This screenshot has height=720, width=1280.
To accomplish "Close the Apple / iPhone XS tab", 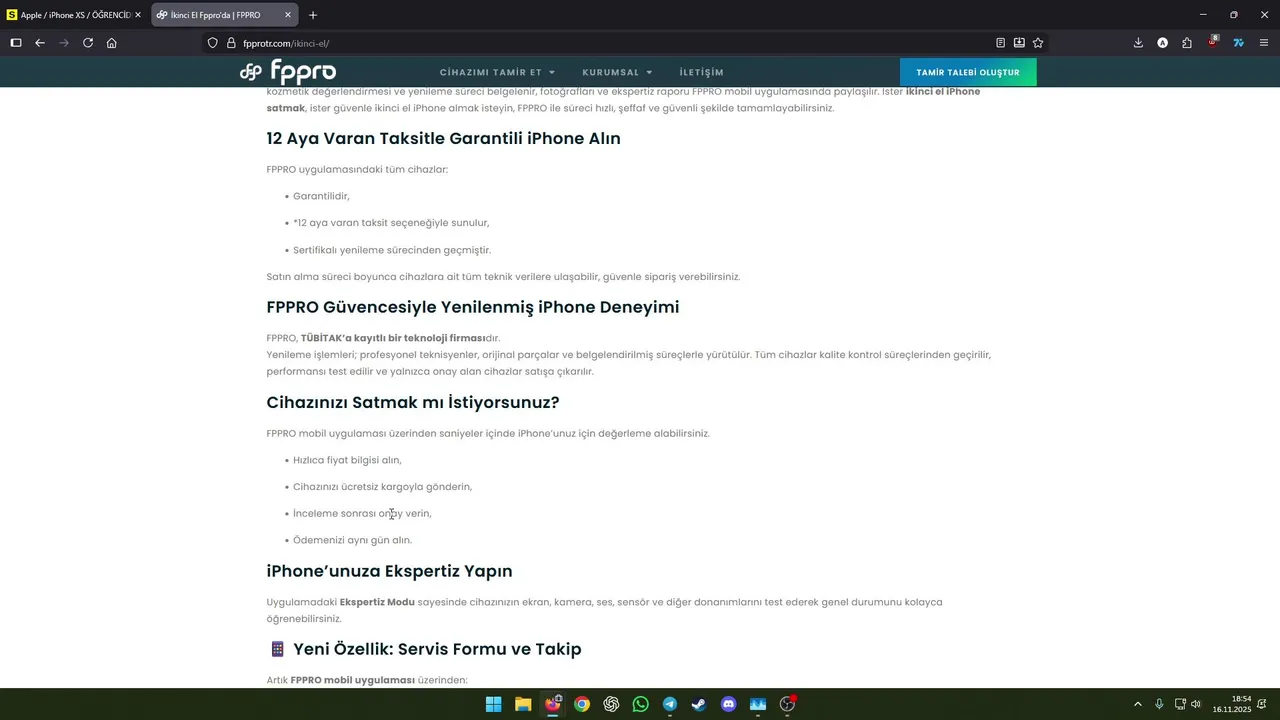I will (138, 15).
